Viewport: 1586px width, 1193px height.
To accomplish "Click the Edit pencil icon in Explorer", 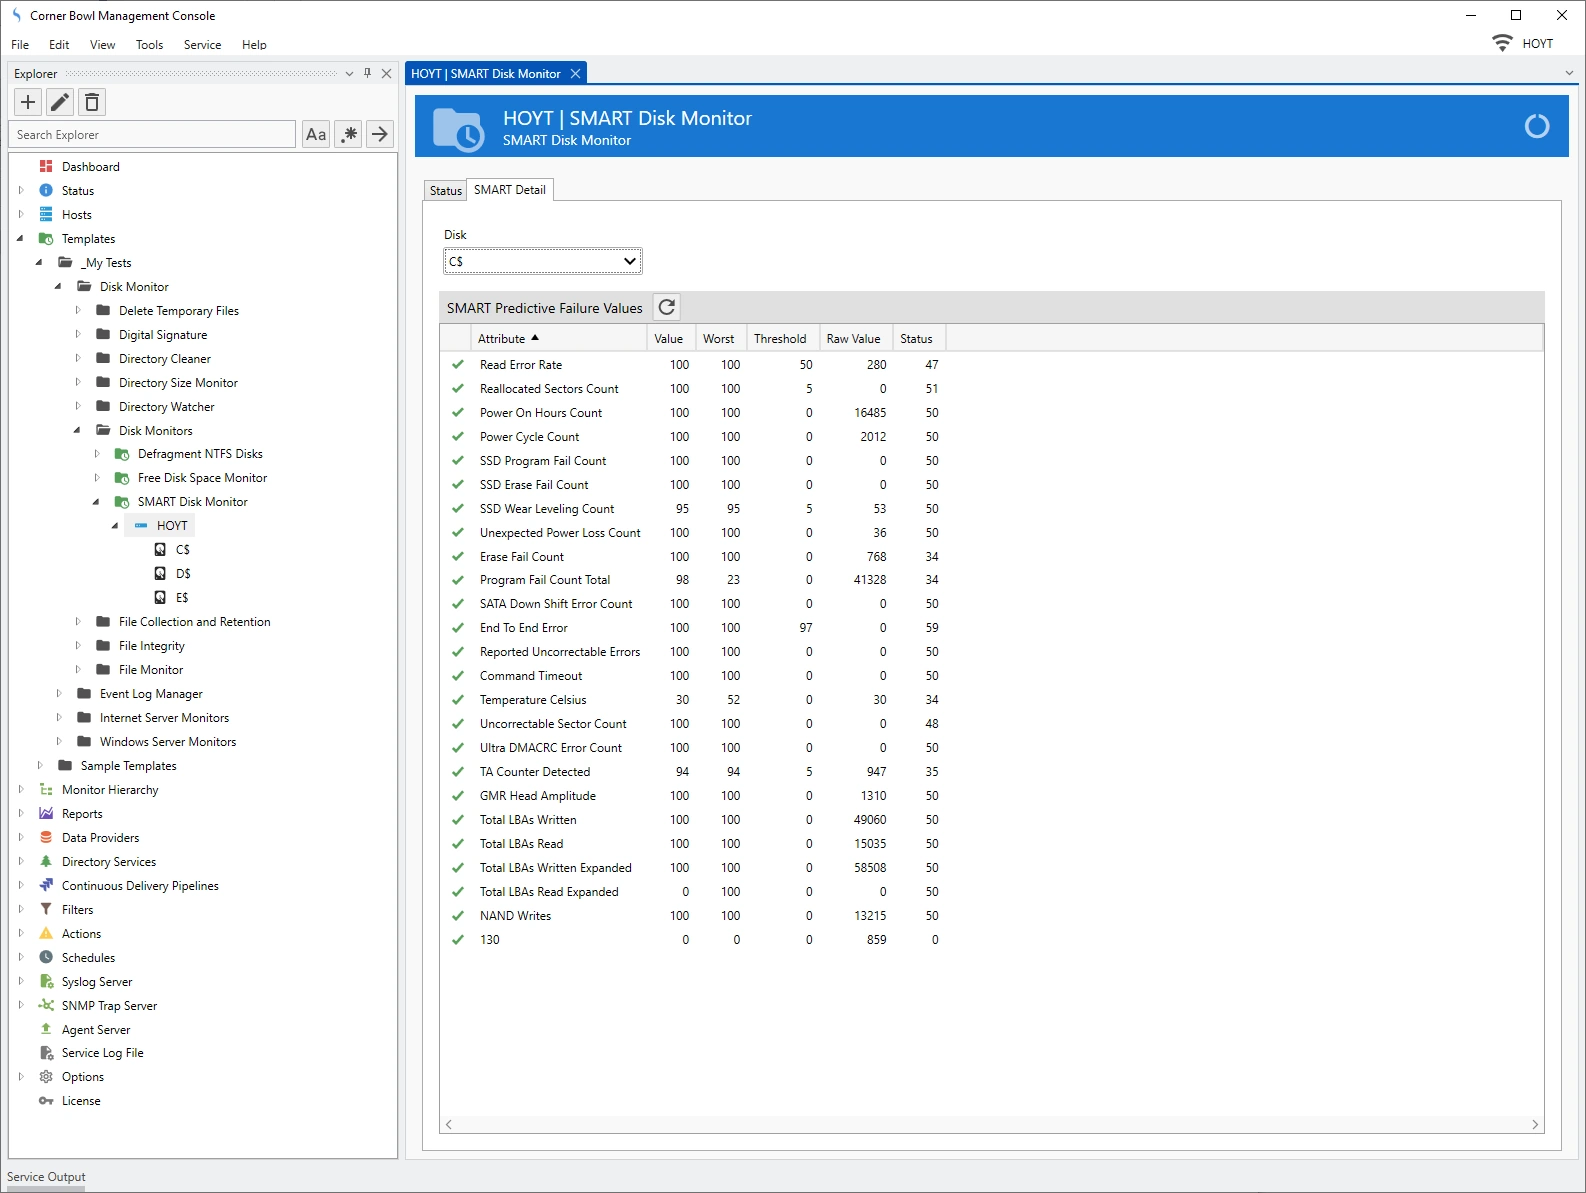I will pos(60,102).
